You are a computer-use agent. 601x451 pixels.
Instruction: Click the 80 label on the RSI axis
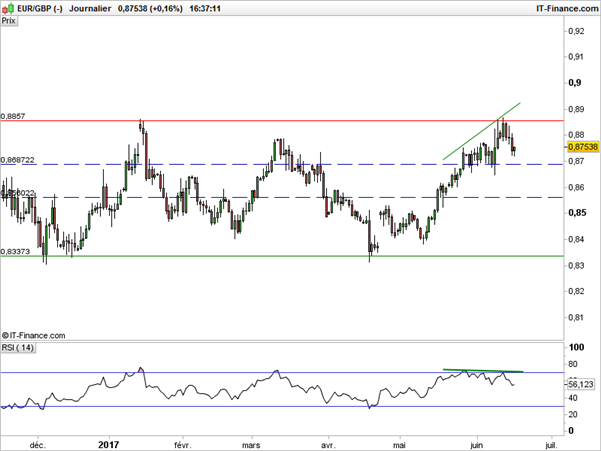click(573, 364)
